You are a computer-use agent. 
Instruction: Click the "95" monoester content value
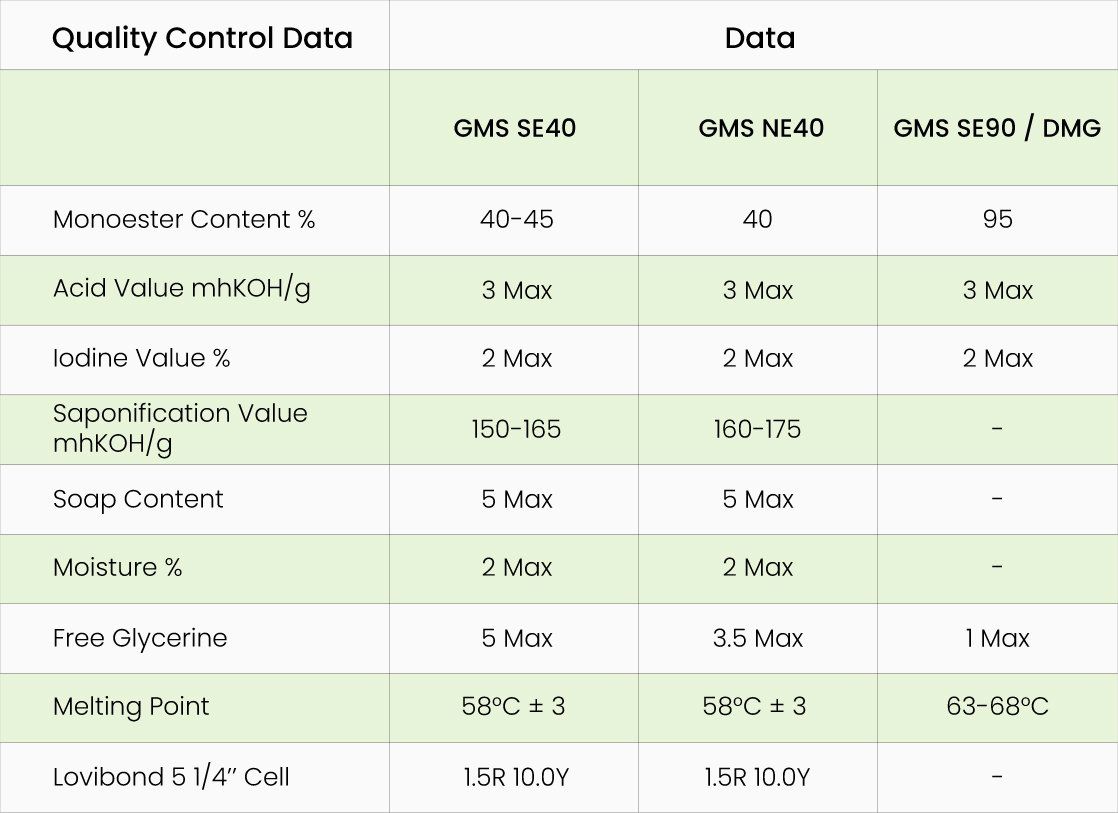click(997, 219)
